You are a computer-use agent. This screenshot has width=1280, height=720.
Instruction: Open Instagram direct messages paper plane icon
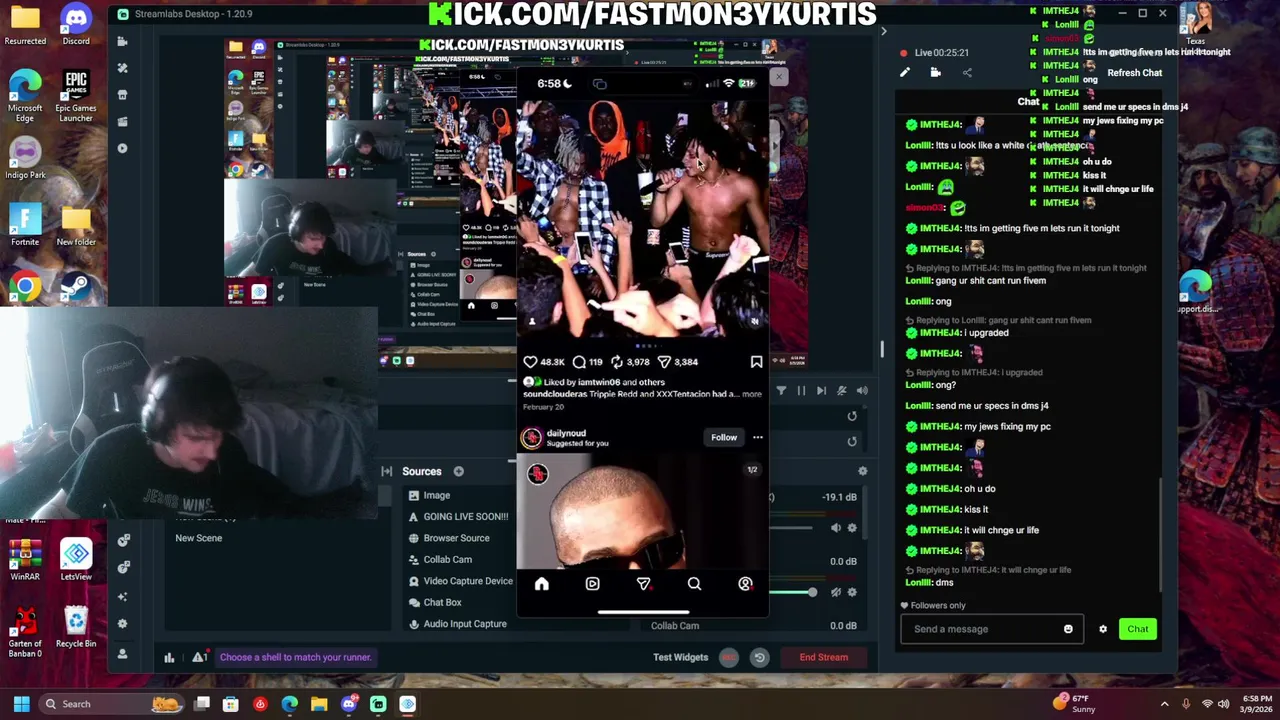pyautogui.click(x=643, y=584)
